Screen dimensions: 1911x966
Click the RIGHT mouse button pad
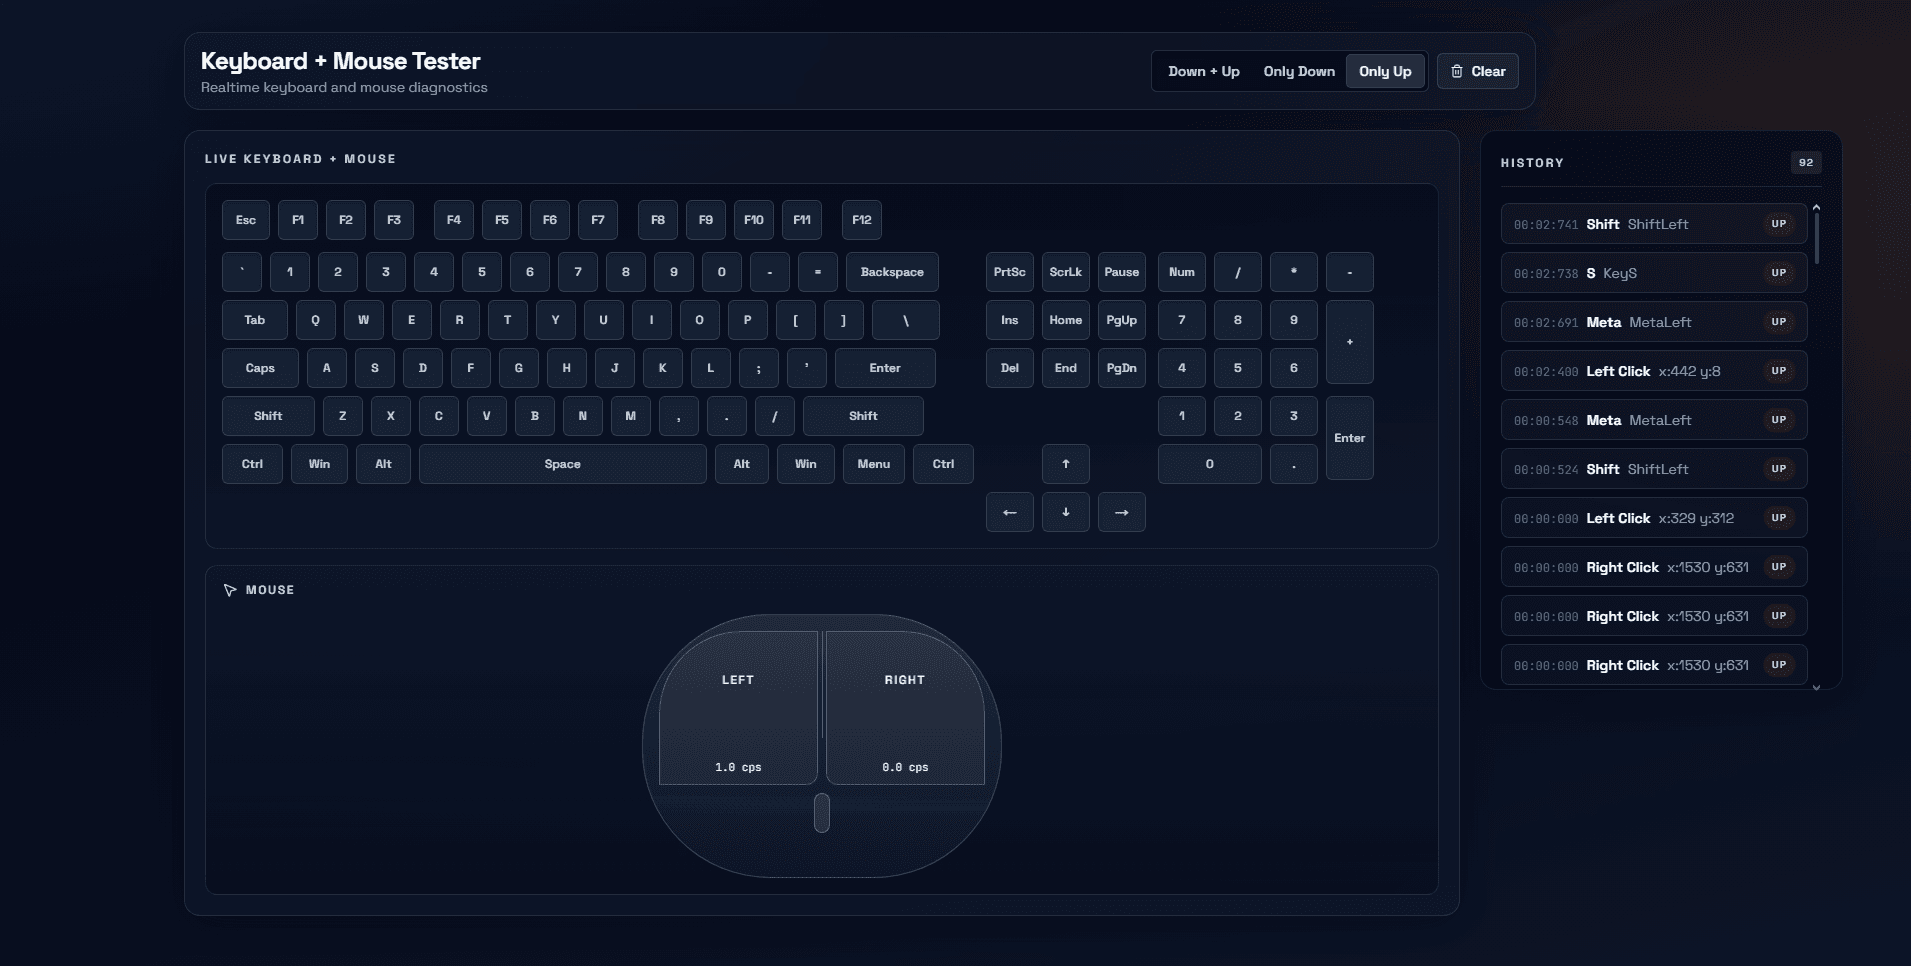[905, 708]
